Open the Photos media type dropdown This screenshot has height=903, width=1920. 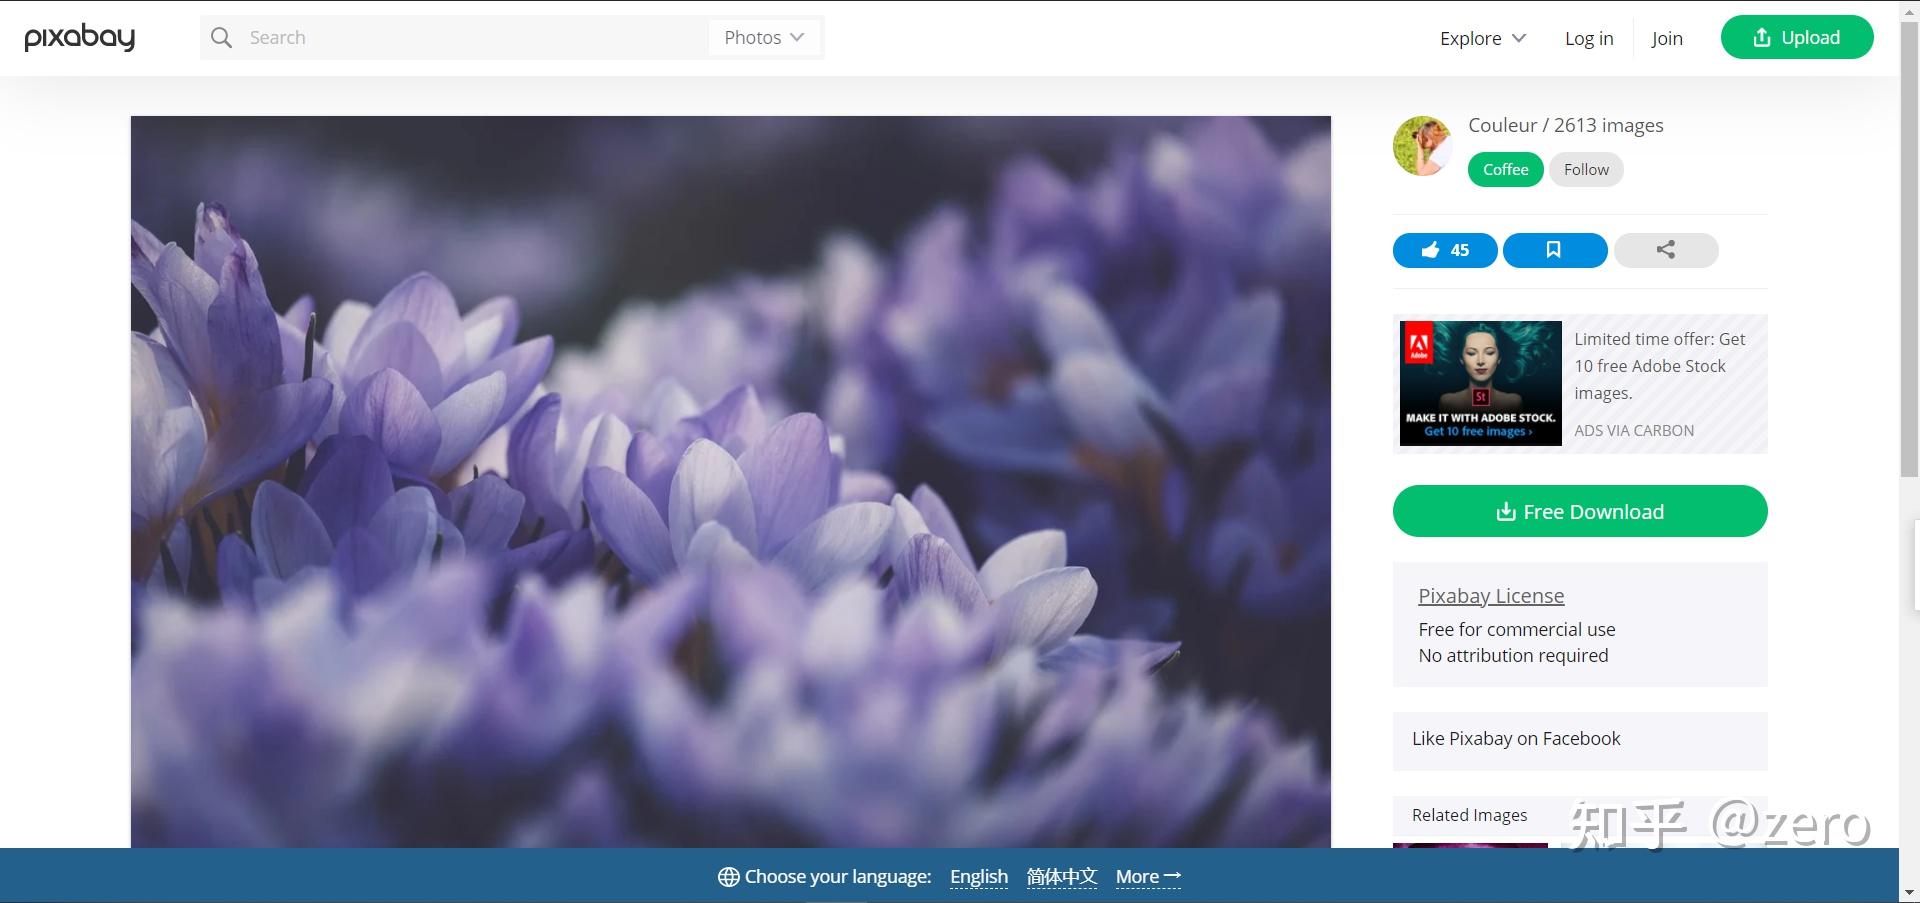click(763, 37)
